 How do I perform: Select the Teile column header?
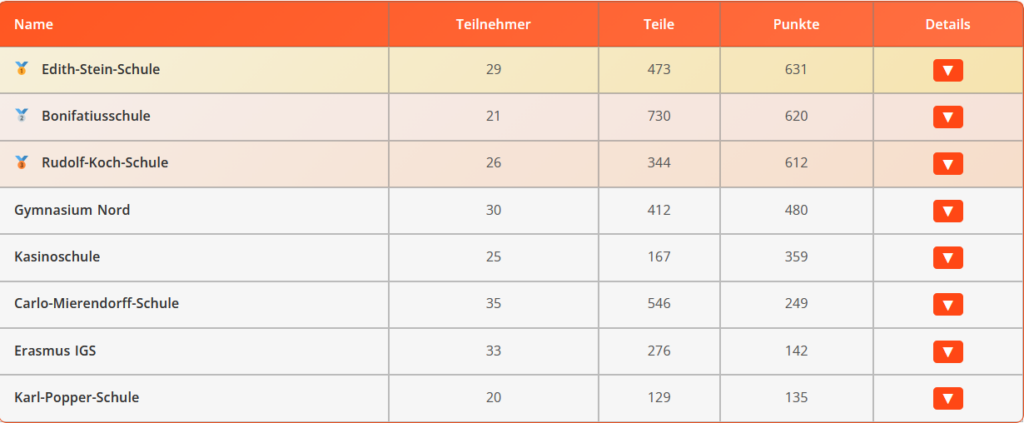(x=659, y=24)
